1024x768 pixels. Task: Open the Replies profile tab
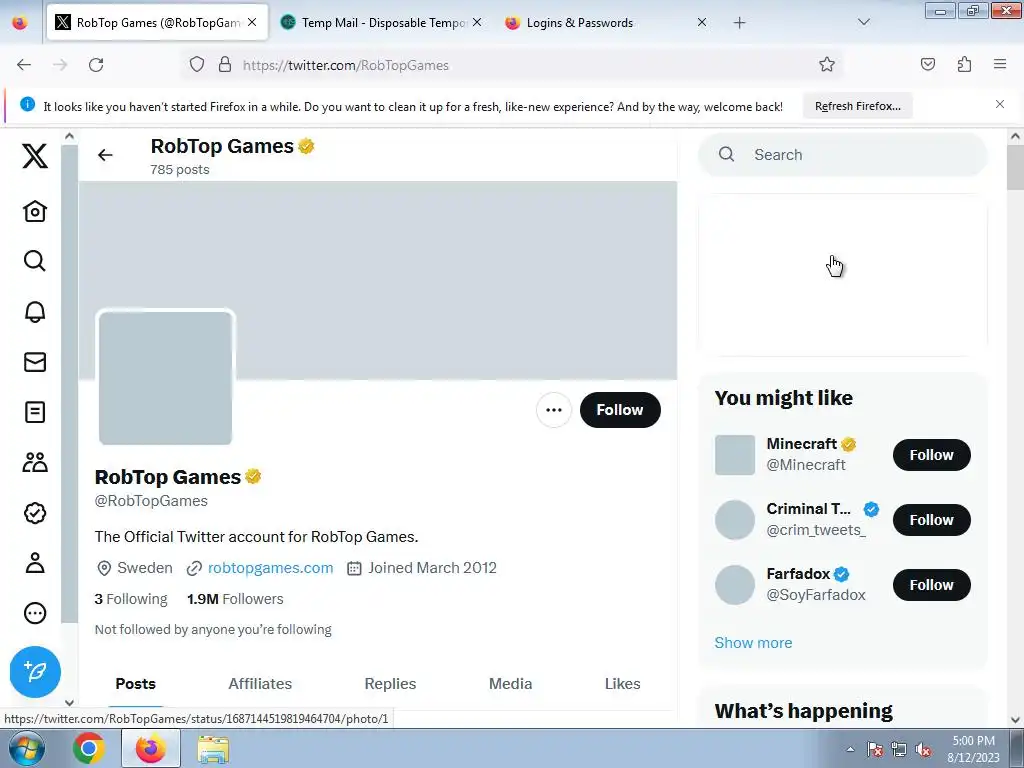coord(390,684)
